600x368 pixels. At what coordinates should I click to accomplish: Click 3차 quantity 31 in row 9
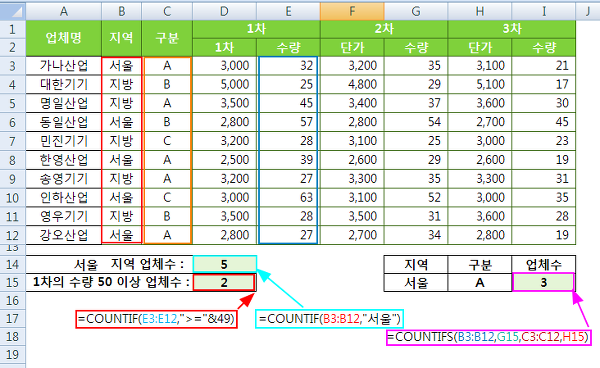click(544, 179)
